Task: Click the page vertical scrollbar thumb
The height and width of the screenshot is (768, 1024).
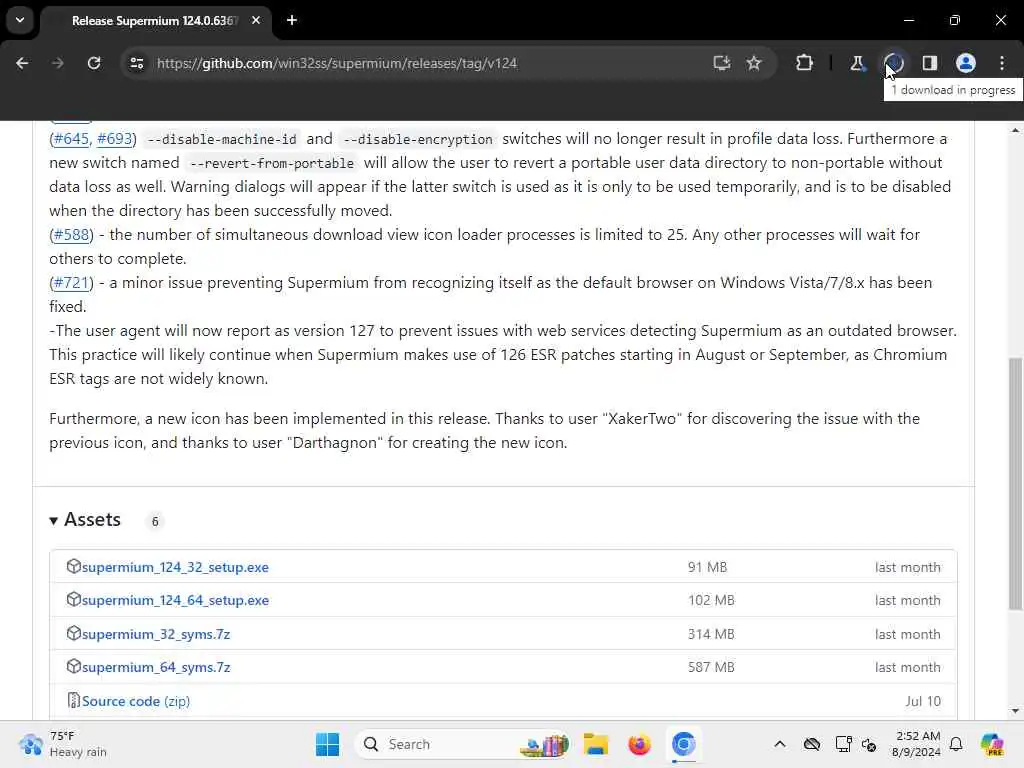Action: 1015,483
